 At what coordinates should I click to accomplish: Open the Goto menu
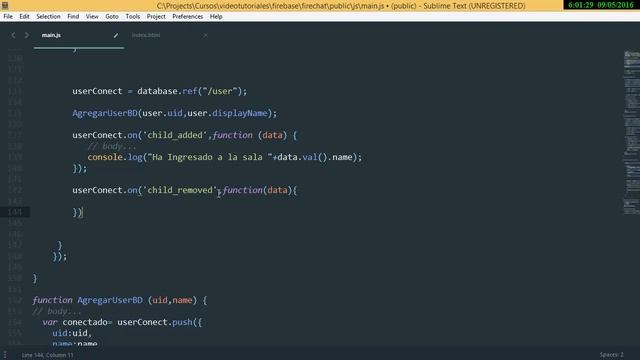coord(111,16)
